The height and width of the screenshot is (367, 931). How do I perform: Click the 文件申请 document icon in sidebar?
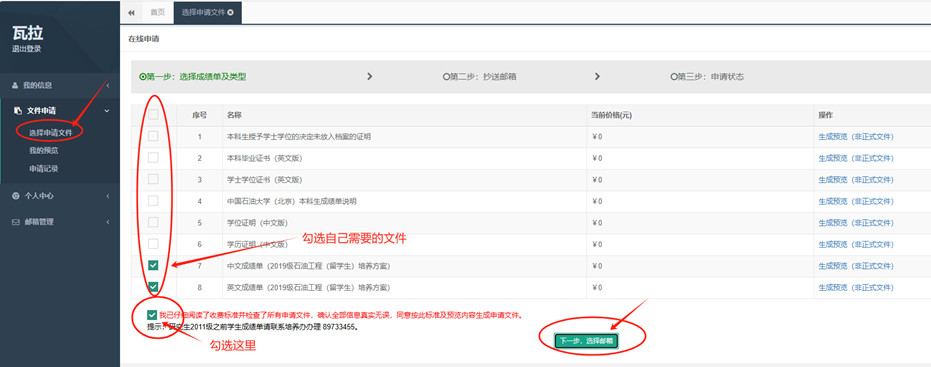[17, 110]
